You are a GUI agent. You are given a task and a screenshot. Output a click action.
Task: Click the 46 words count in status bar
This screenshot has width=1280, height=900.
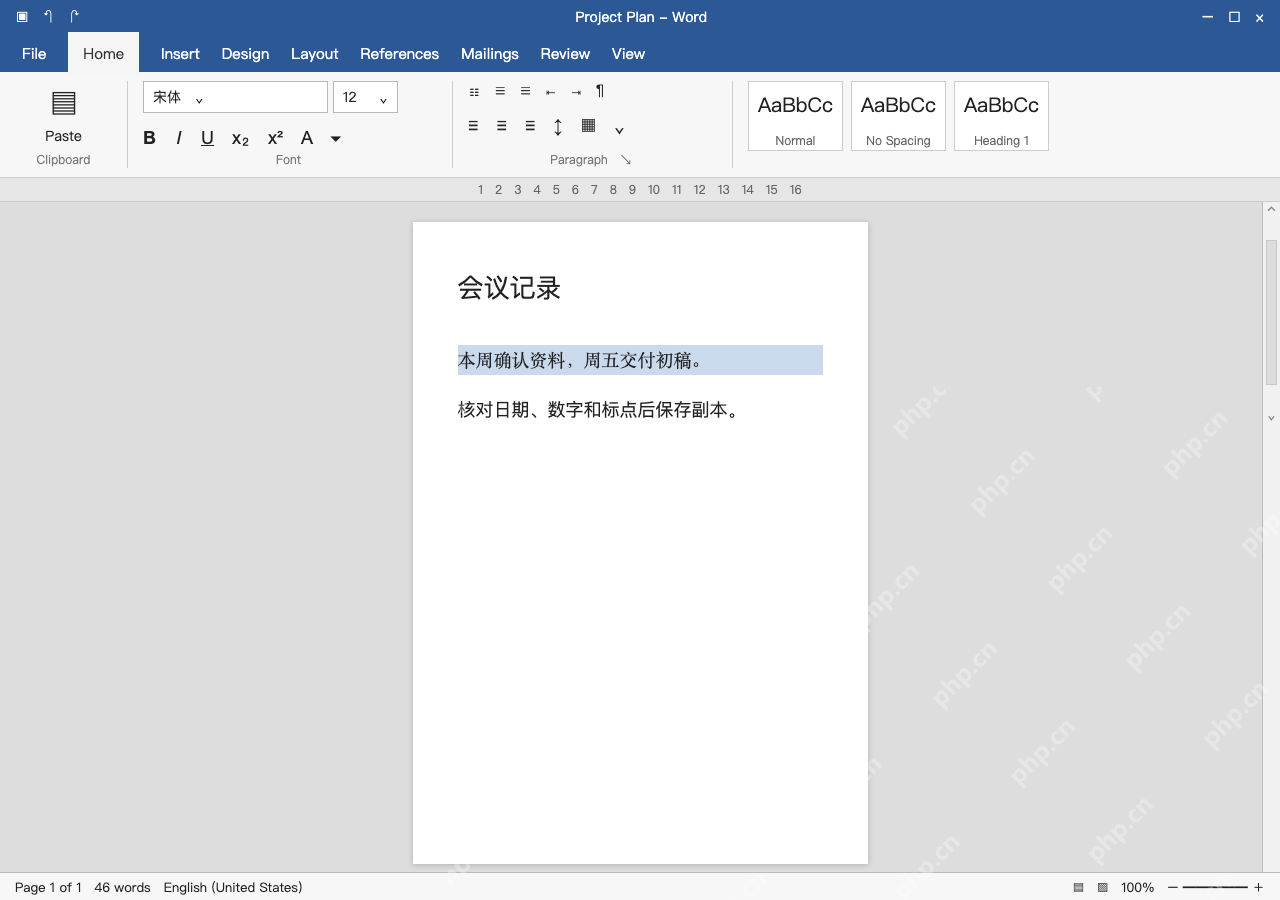click(122, 887)
